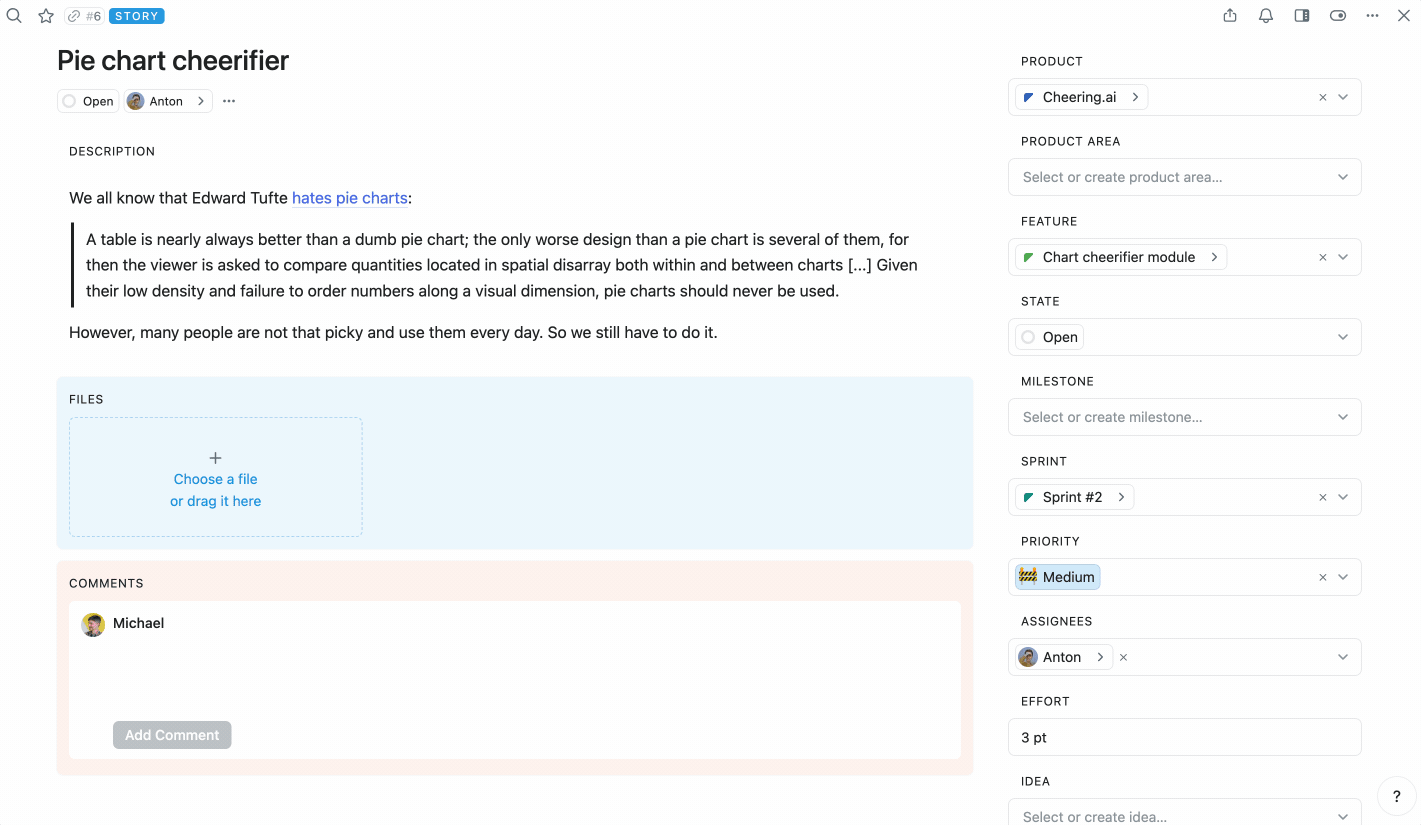Open the top-right more options menu
The width and height of the screenshot is (1421, 825).
pyautogui.click(x=1373, y=16)
